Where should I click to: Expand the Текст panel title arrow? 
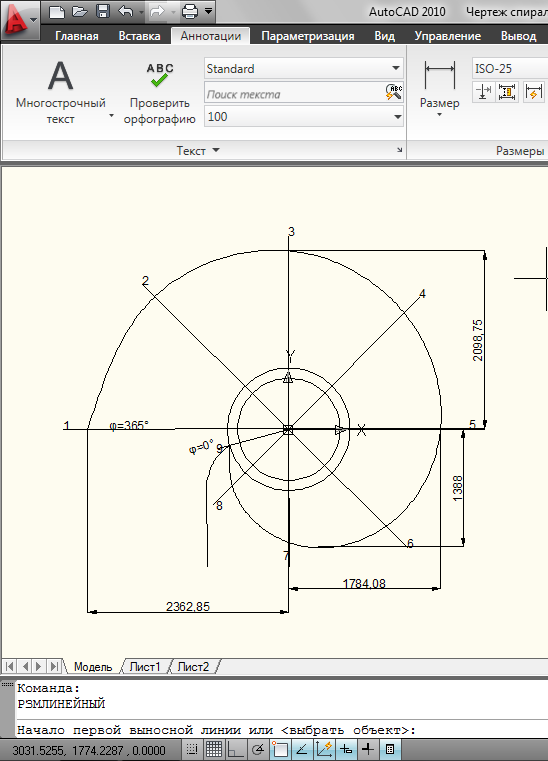pyautogui.click(x=216, y=150)
